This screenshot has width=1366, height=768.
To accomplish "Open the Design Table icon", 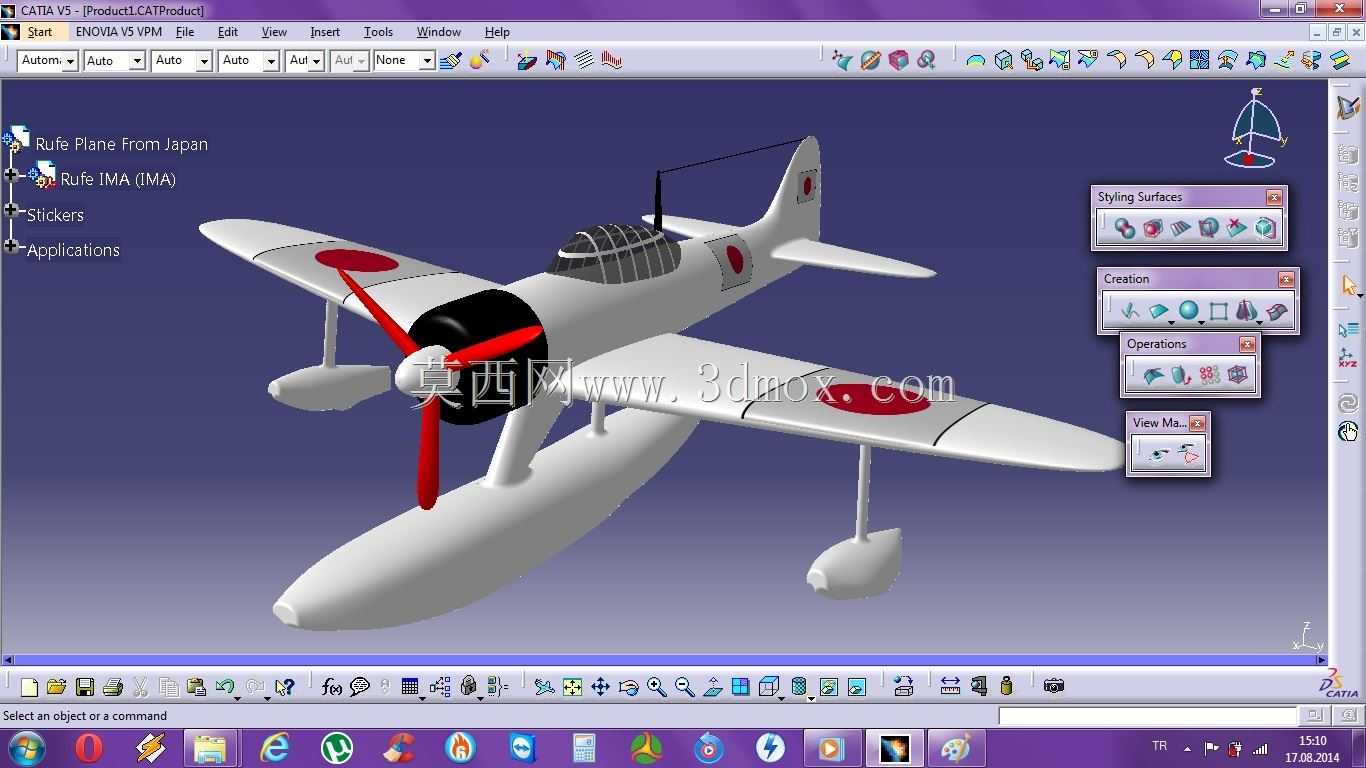I will (x=409, y=687).
